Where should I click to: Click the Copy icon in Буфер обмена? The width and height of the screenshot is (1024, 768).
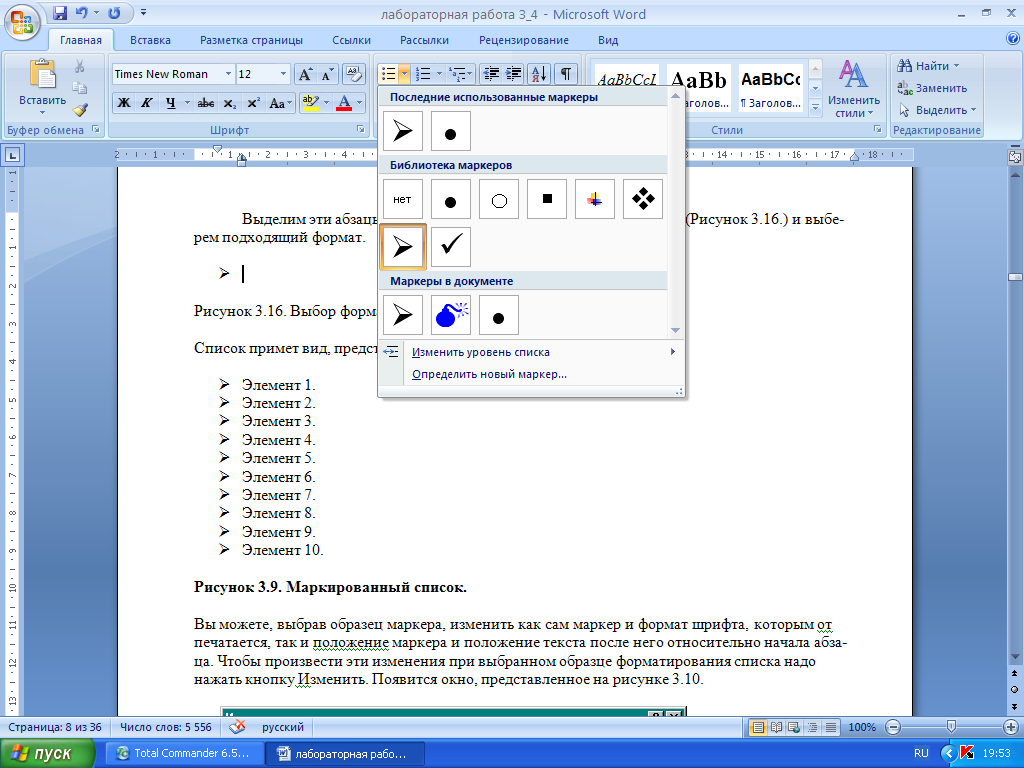80,88
